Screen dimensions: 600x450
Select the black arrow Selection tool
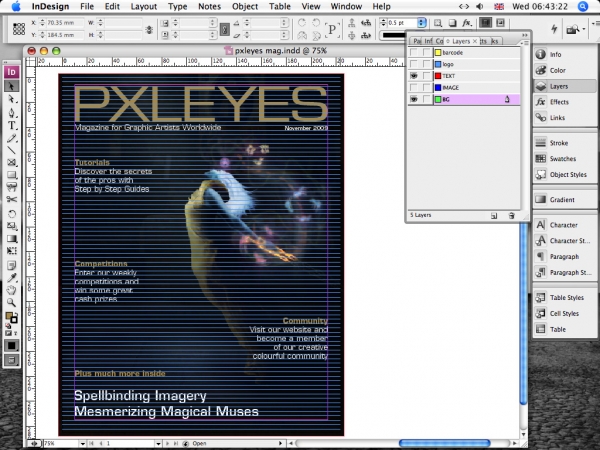tap(11, 86)
